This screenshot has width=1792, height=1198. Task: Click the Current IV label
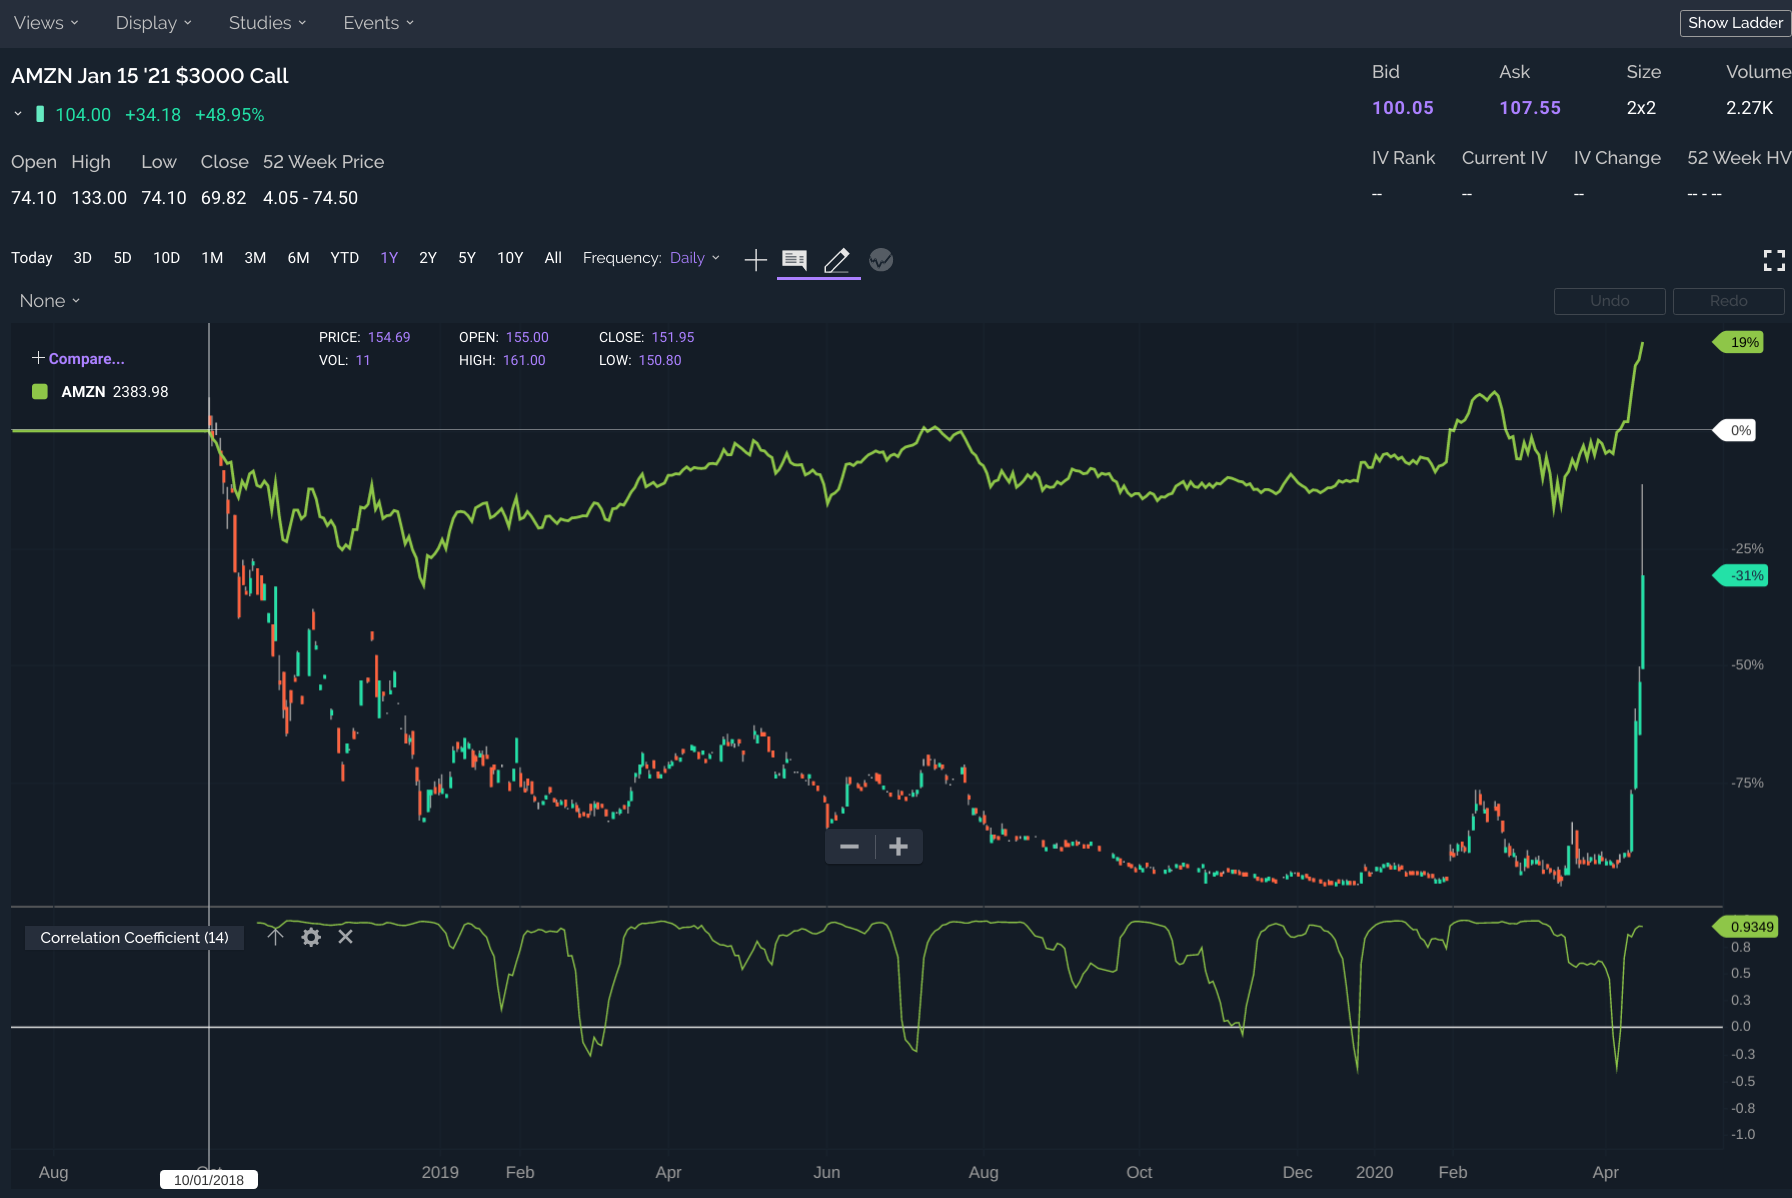[1504, 158]
